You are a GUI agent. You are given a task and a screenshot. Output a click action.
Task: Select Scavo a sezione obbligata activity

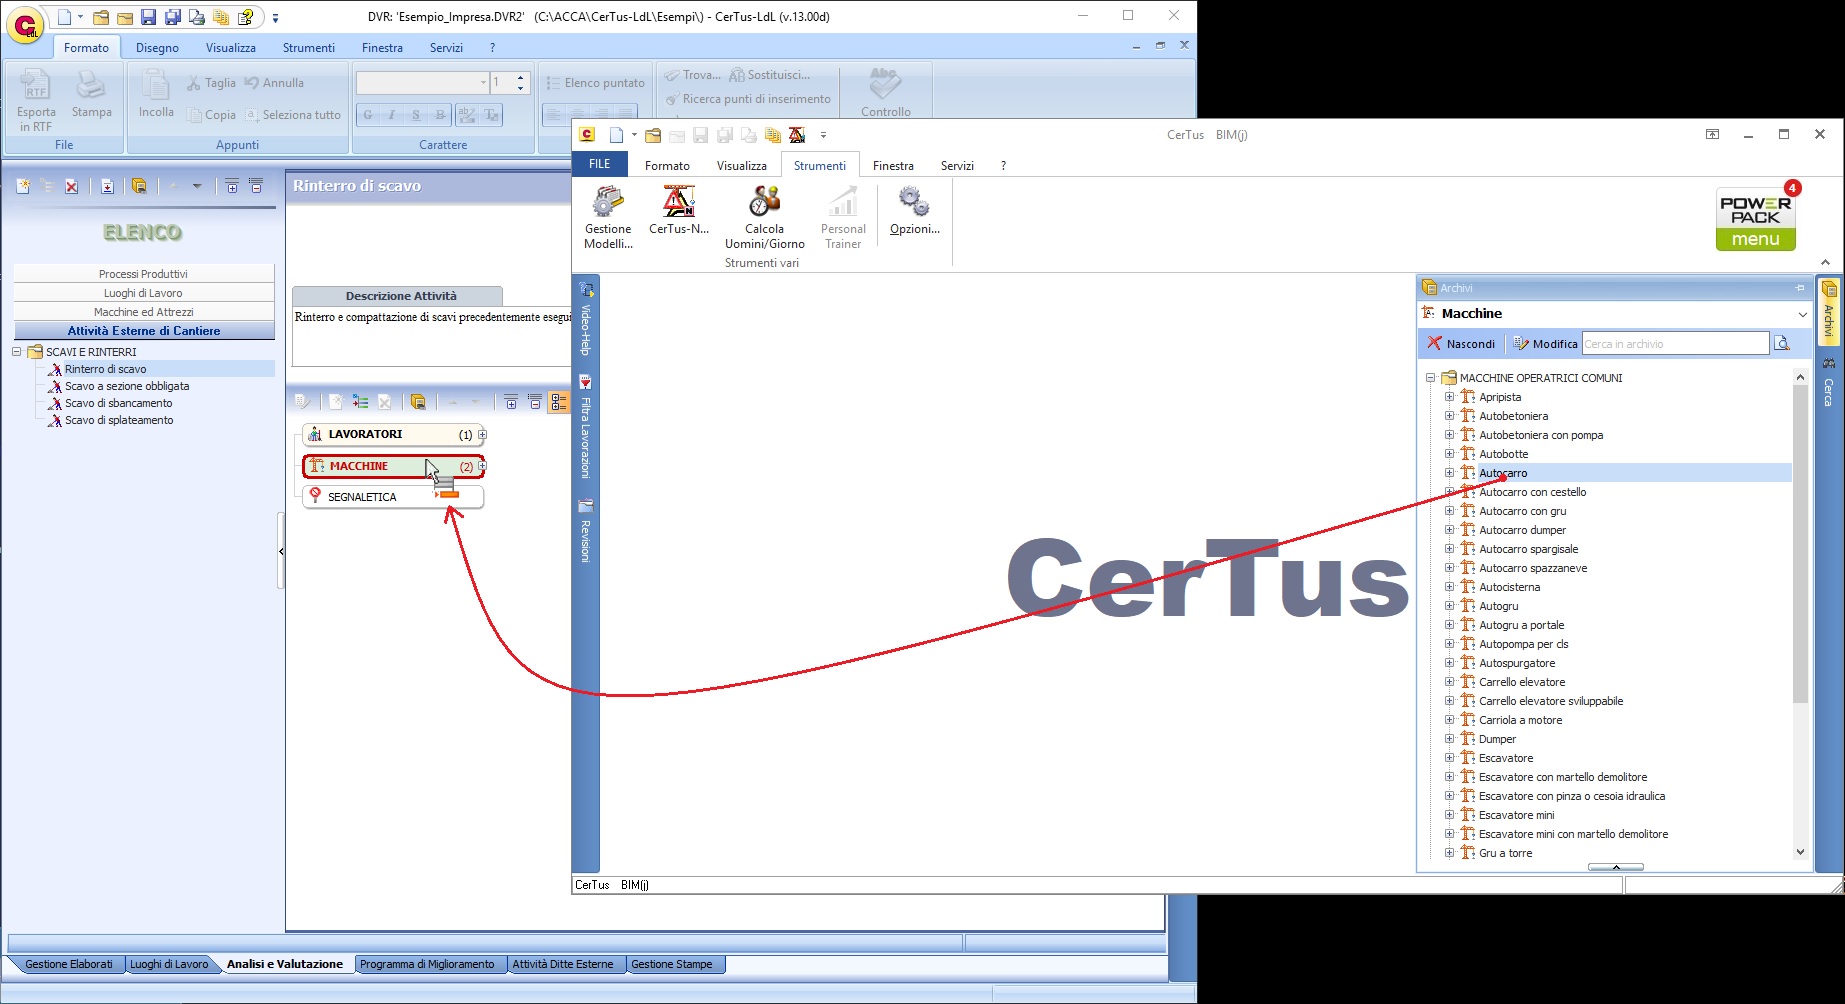click(x=127, y=386)
